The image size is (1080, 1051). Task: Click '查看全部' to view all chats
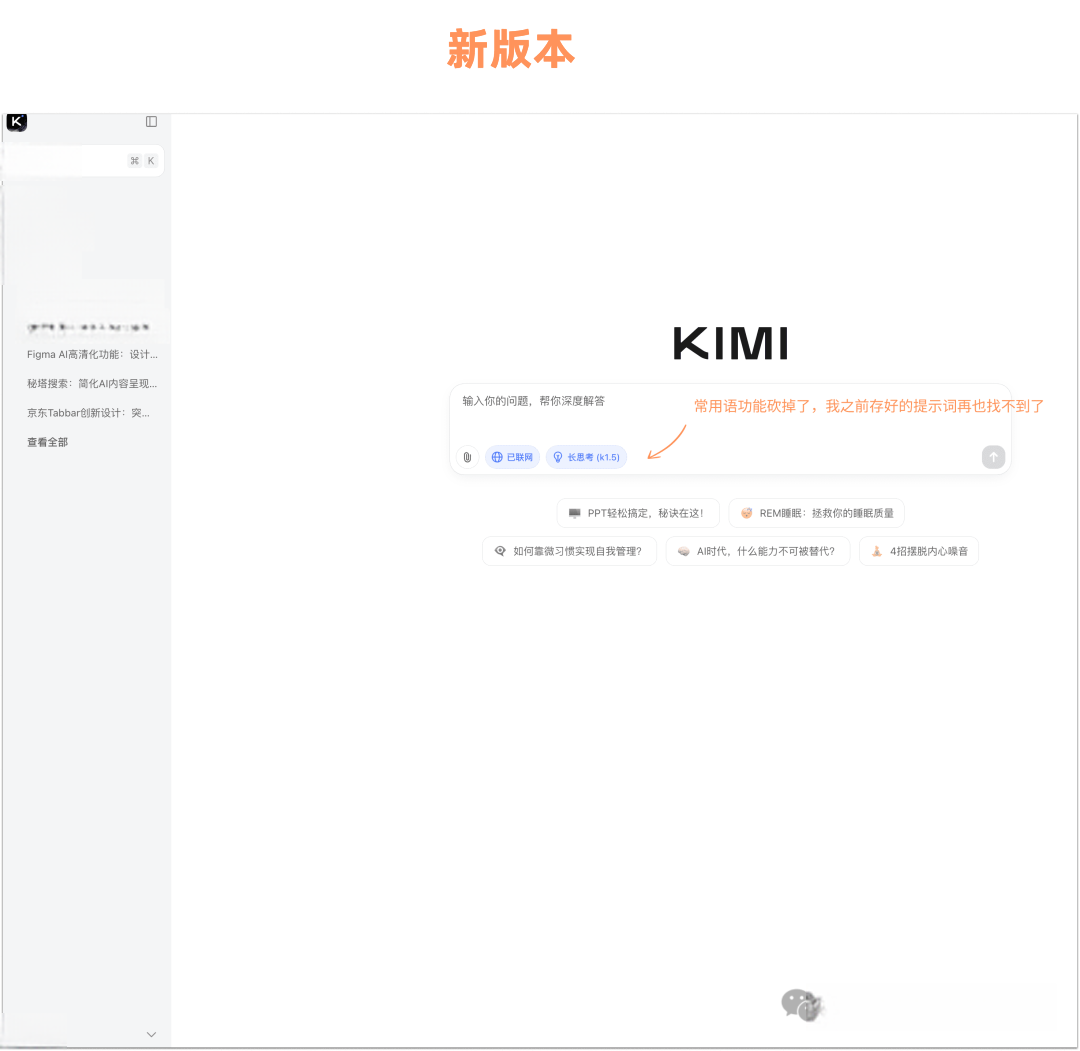[48, 442]
